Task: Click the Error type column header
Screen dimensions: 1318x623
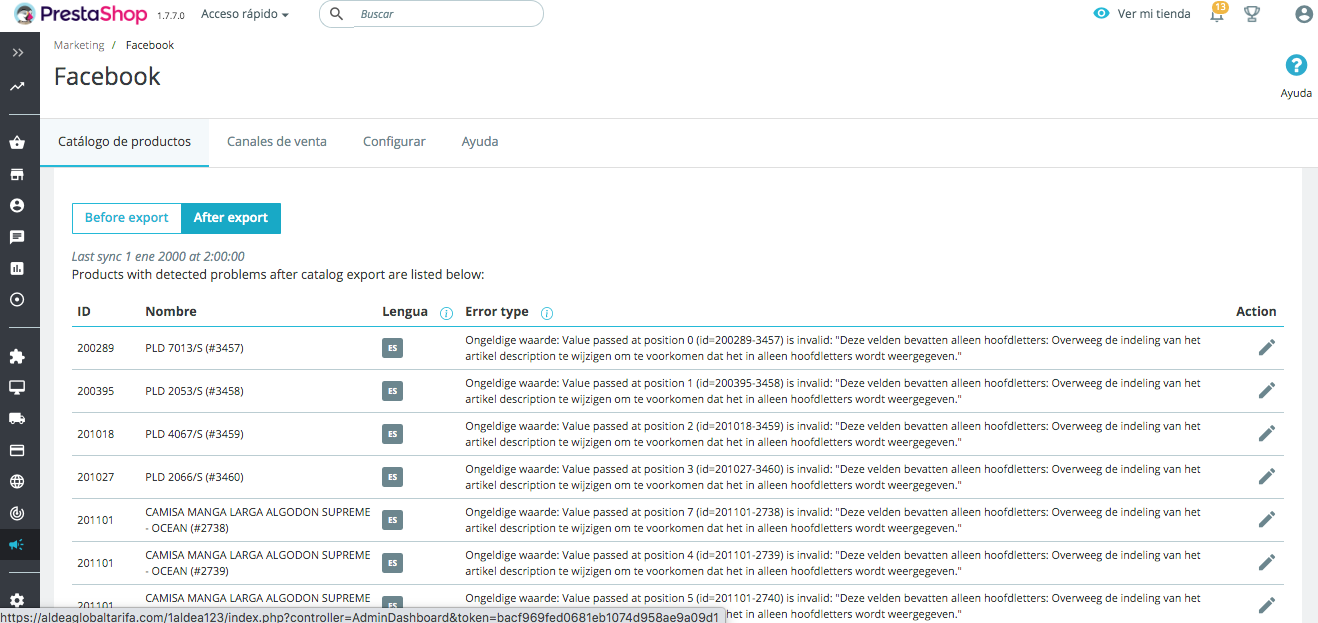Action: pyautogui.click(x=497, y=312)
